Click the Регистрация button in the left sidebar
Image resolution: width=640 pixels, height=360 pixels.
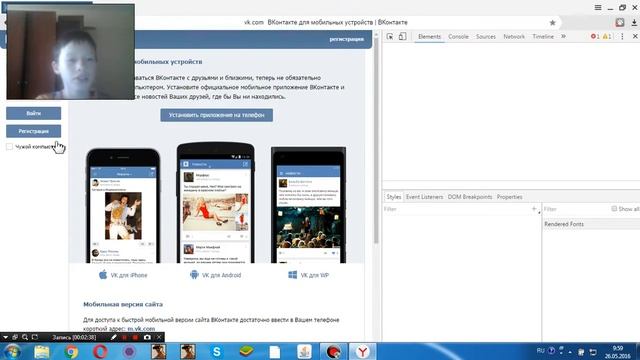(x=33, y=131)
